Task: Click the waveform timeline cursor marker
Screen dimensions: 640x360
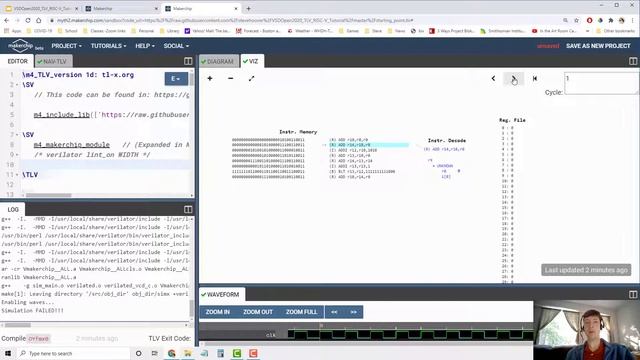Action: [321, 325]
